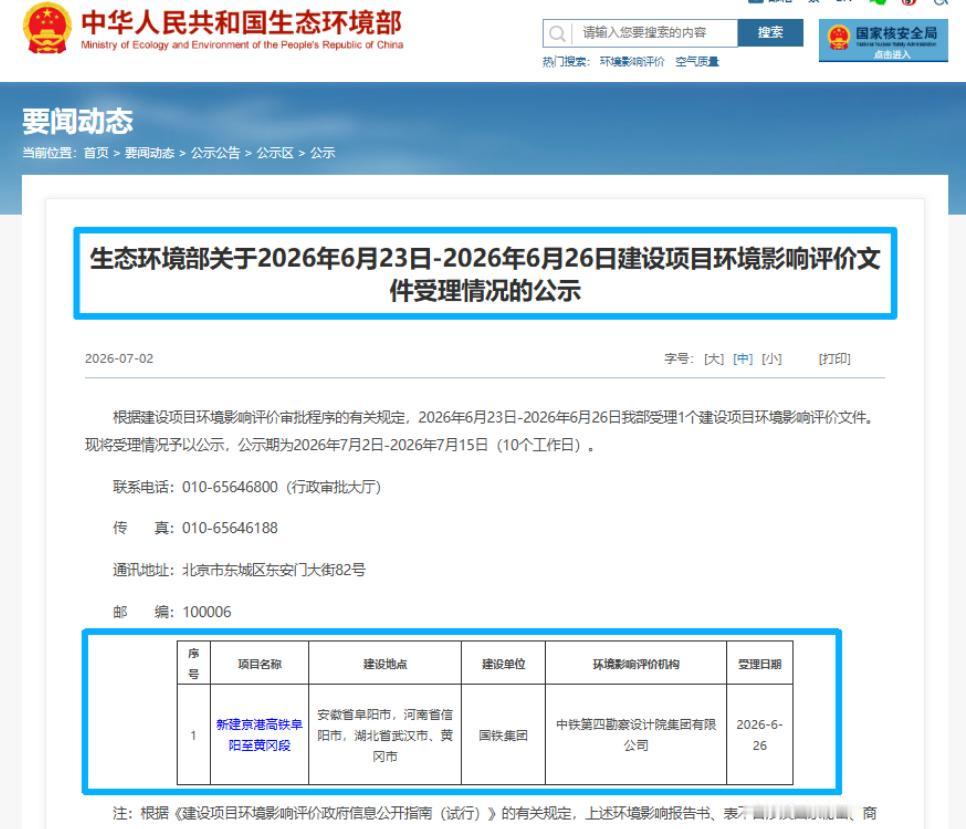This screenshot has height=829, width=966.
Task: Open project link 新建京港高铁阜阳至黄冈段
Action: [x=259, y=735]
